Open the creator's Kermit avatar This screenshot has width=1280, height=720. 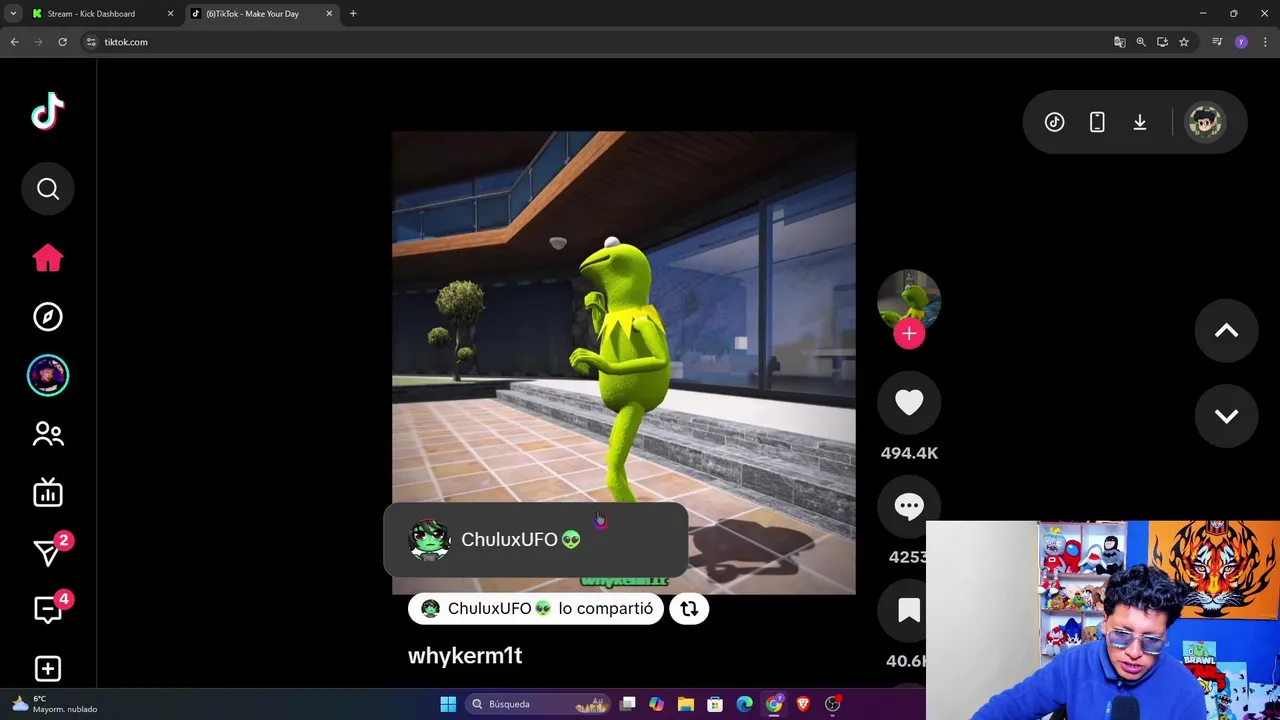pos(909,299)
